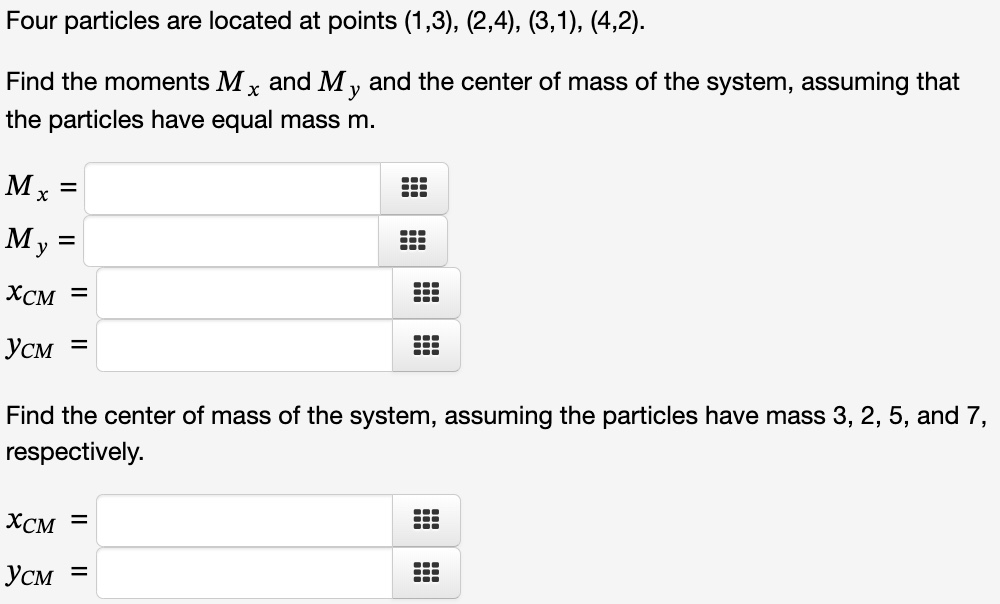Screen dimensions: 1000x604
Task: Focus the equal-mass yCM entry field
Action: [240, 345]
